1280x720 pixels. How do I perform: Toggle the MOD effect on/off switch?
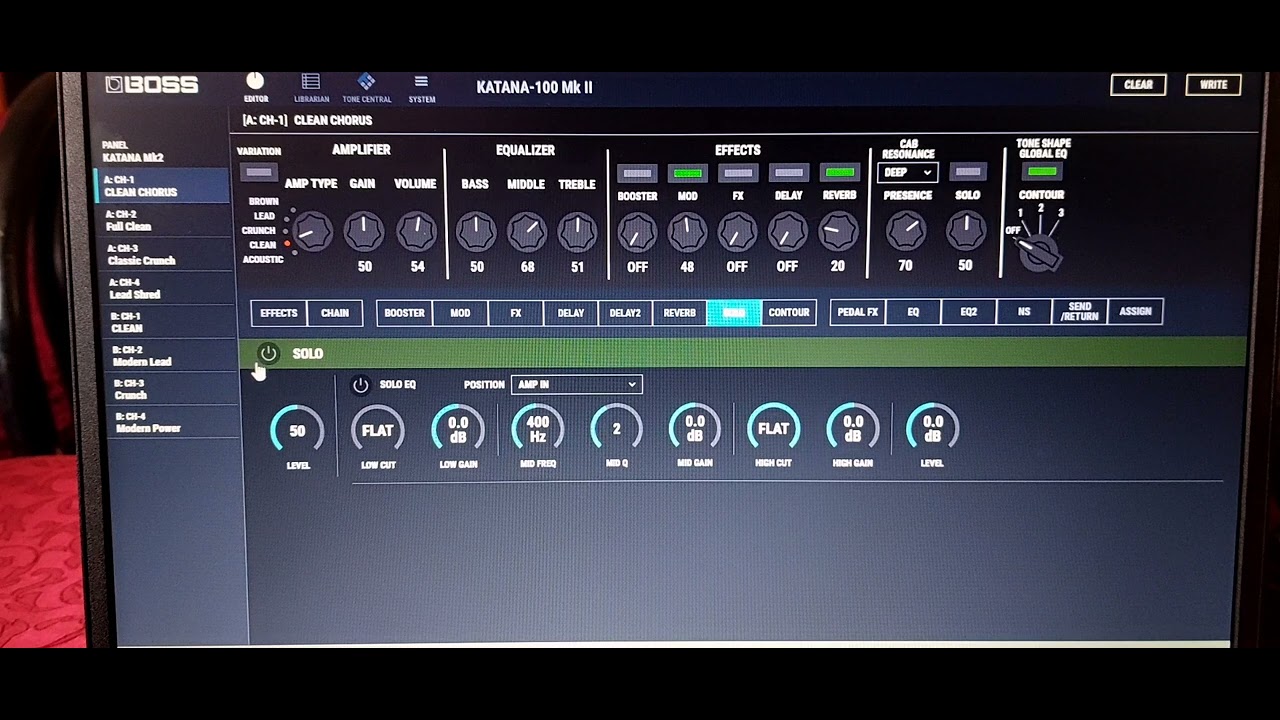(x=687, y=174)
